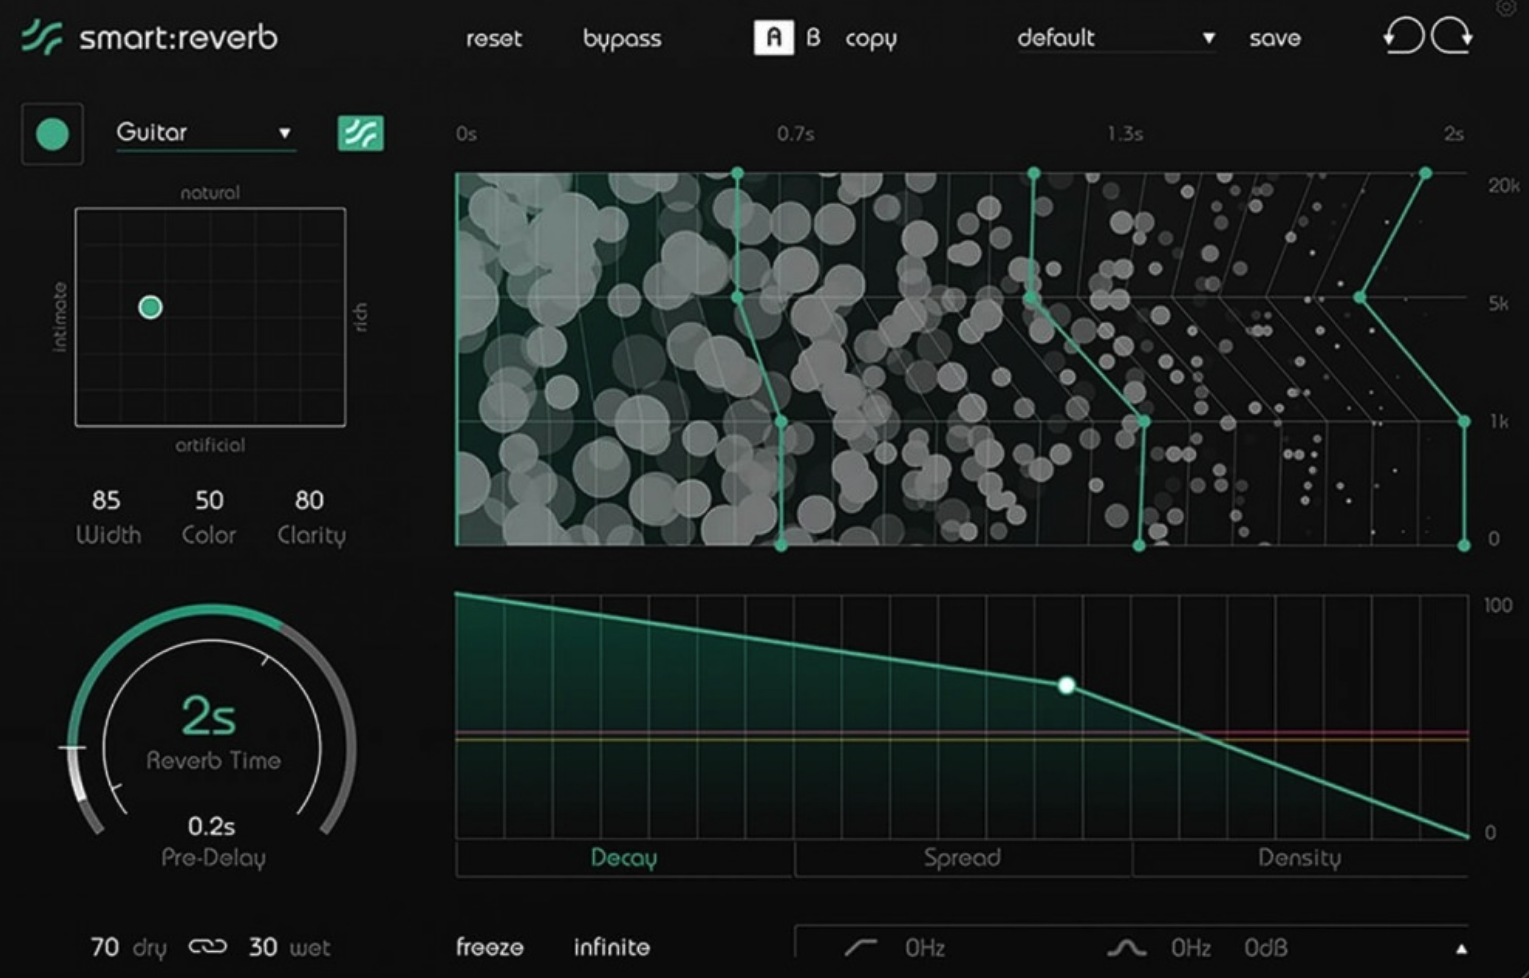Screen dimensions: 1529x978
Task: Expand the filter panel triangle
Action: tap(1461, 948)
